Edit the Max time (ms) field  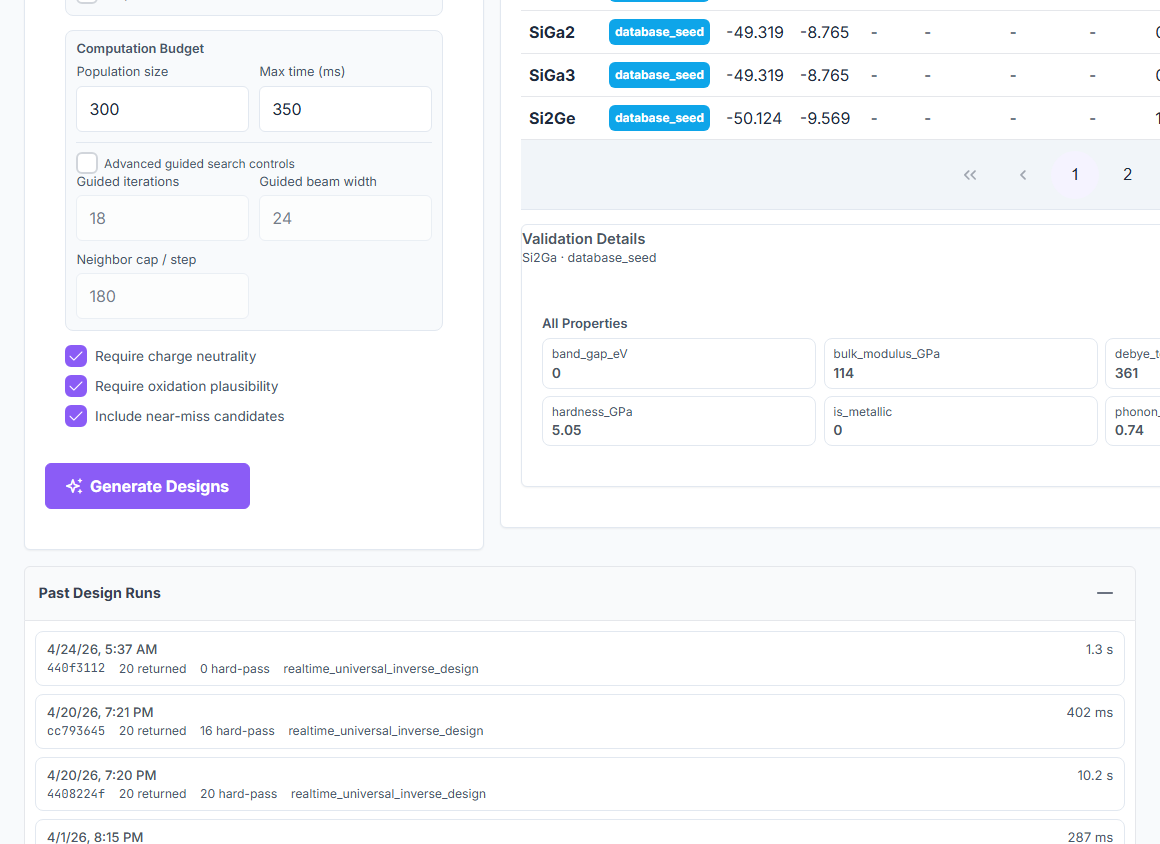345,109
